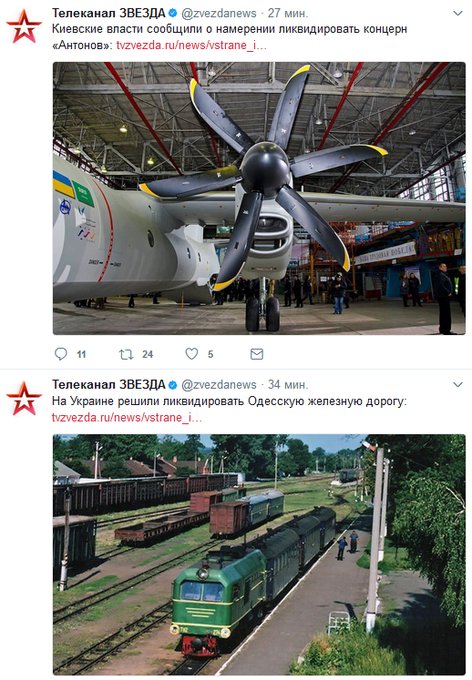
Task: Click verified badge on the 27 мин. tweet
Action: point(172,13)
